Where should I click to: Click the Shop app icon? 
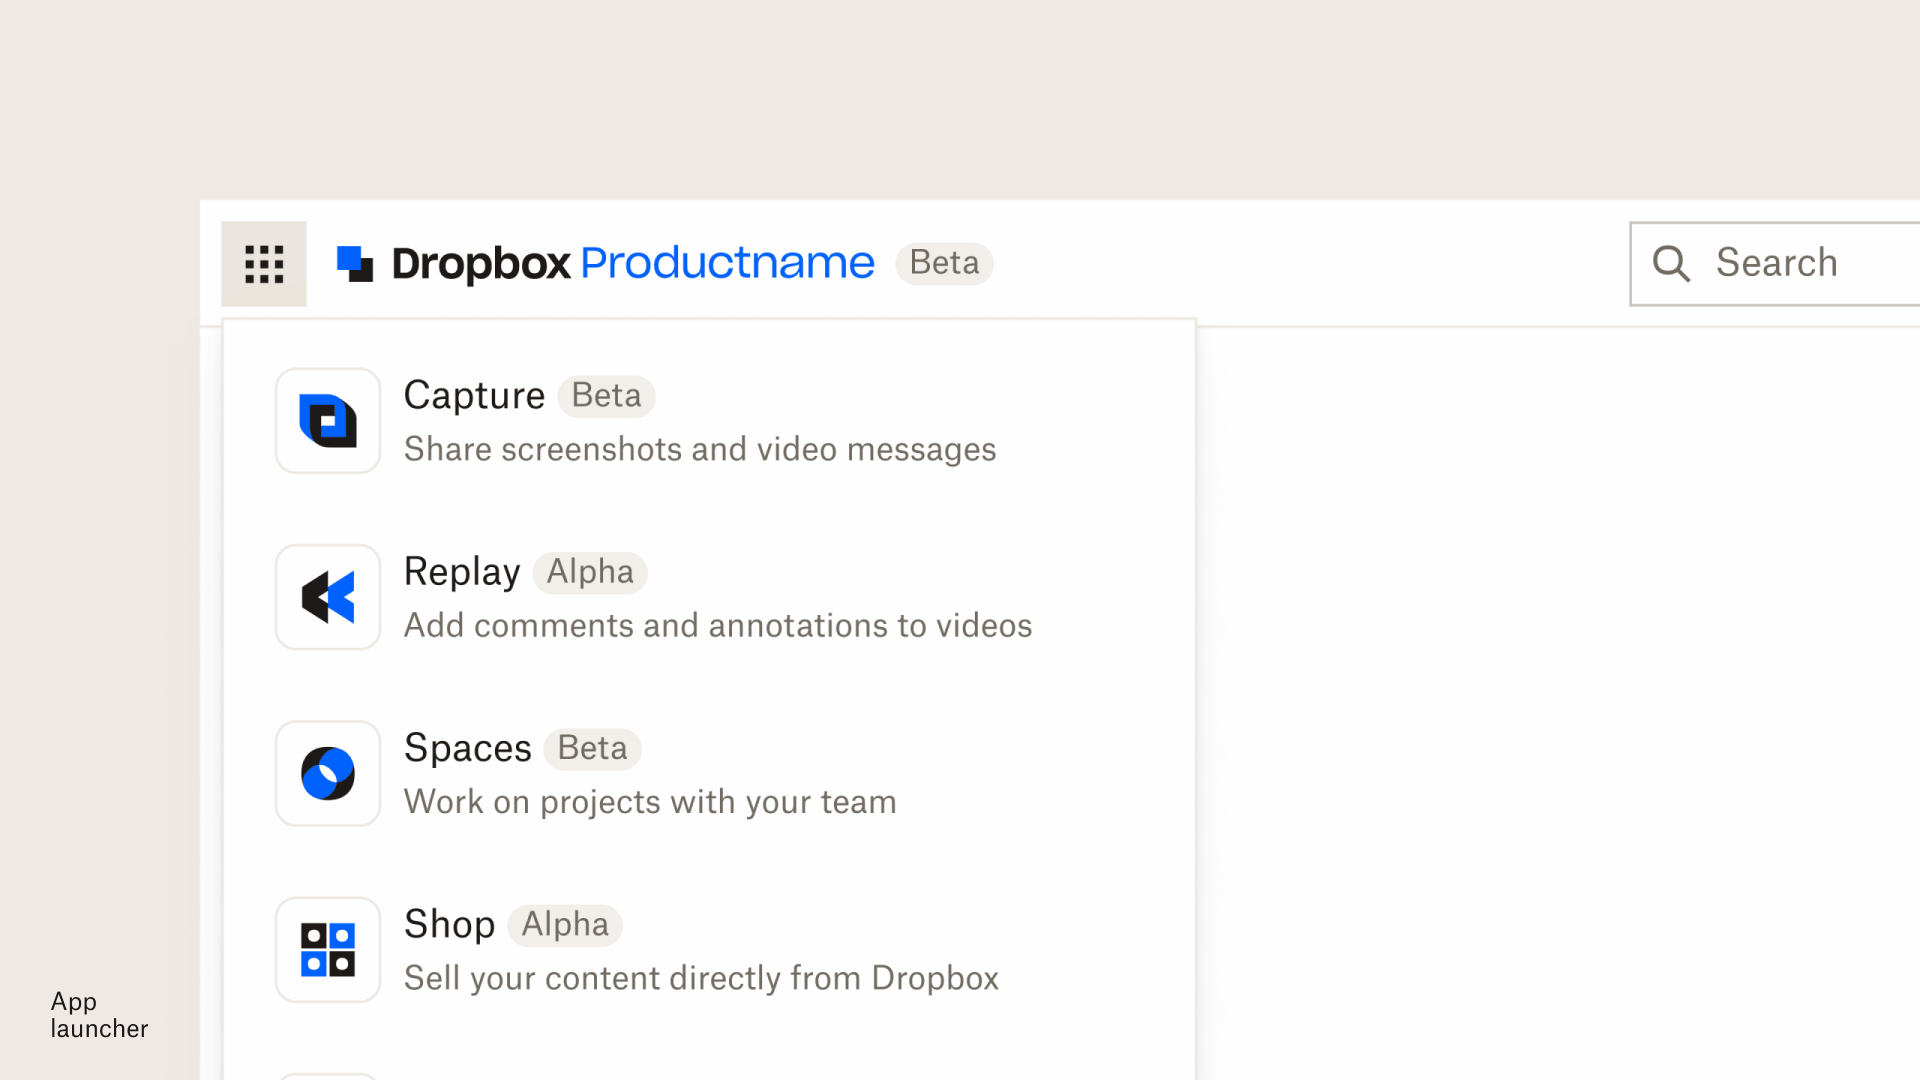click(328, 950)
